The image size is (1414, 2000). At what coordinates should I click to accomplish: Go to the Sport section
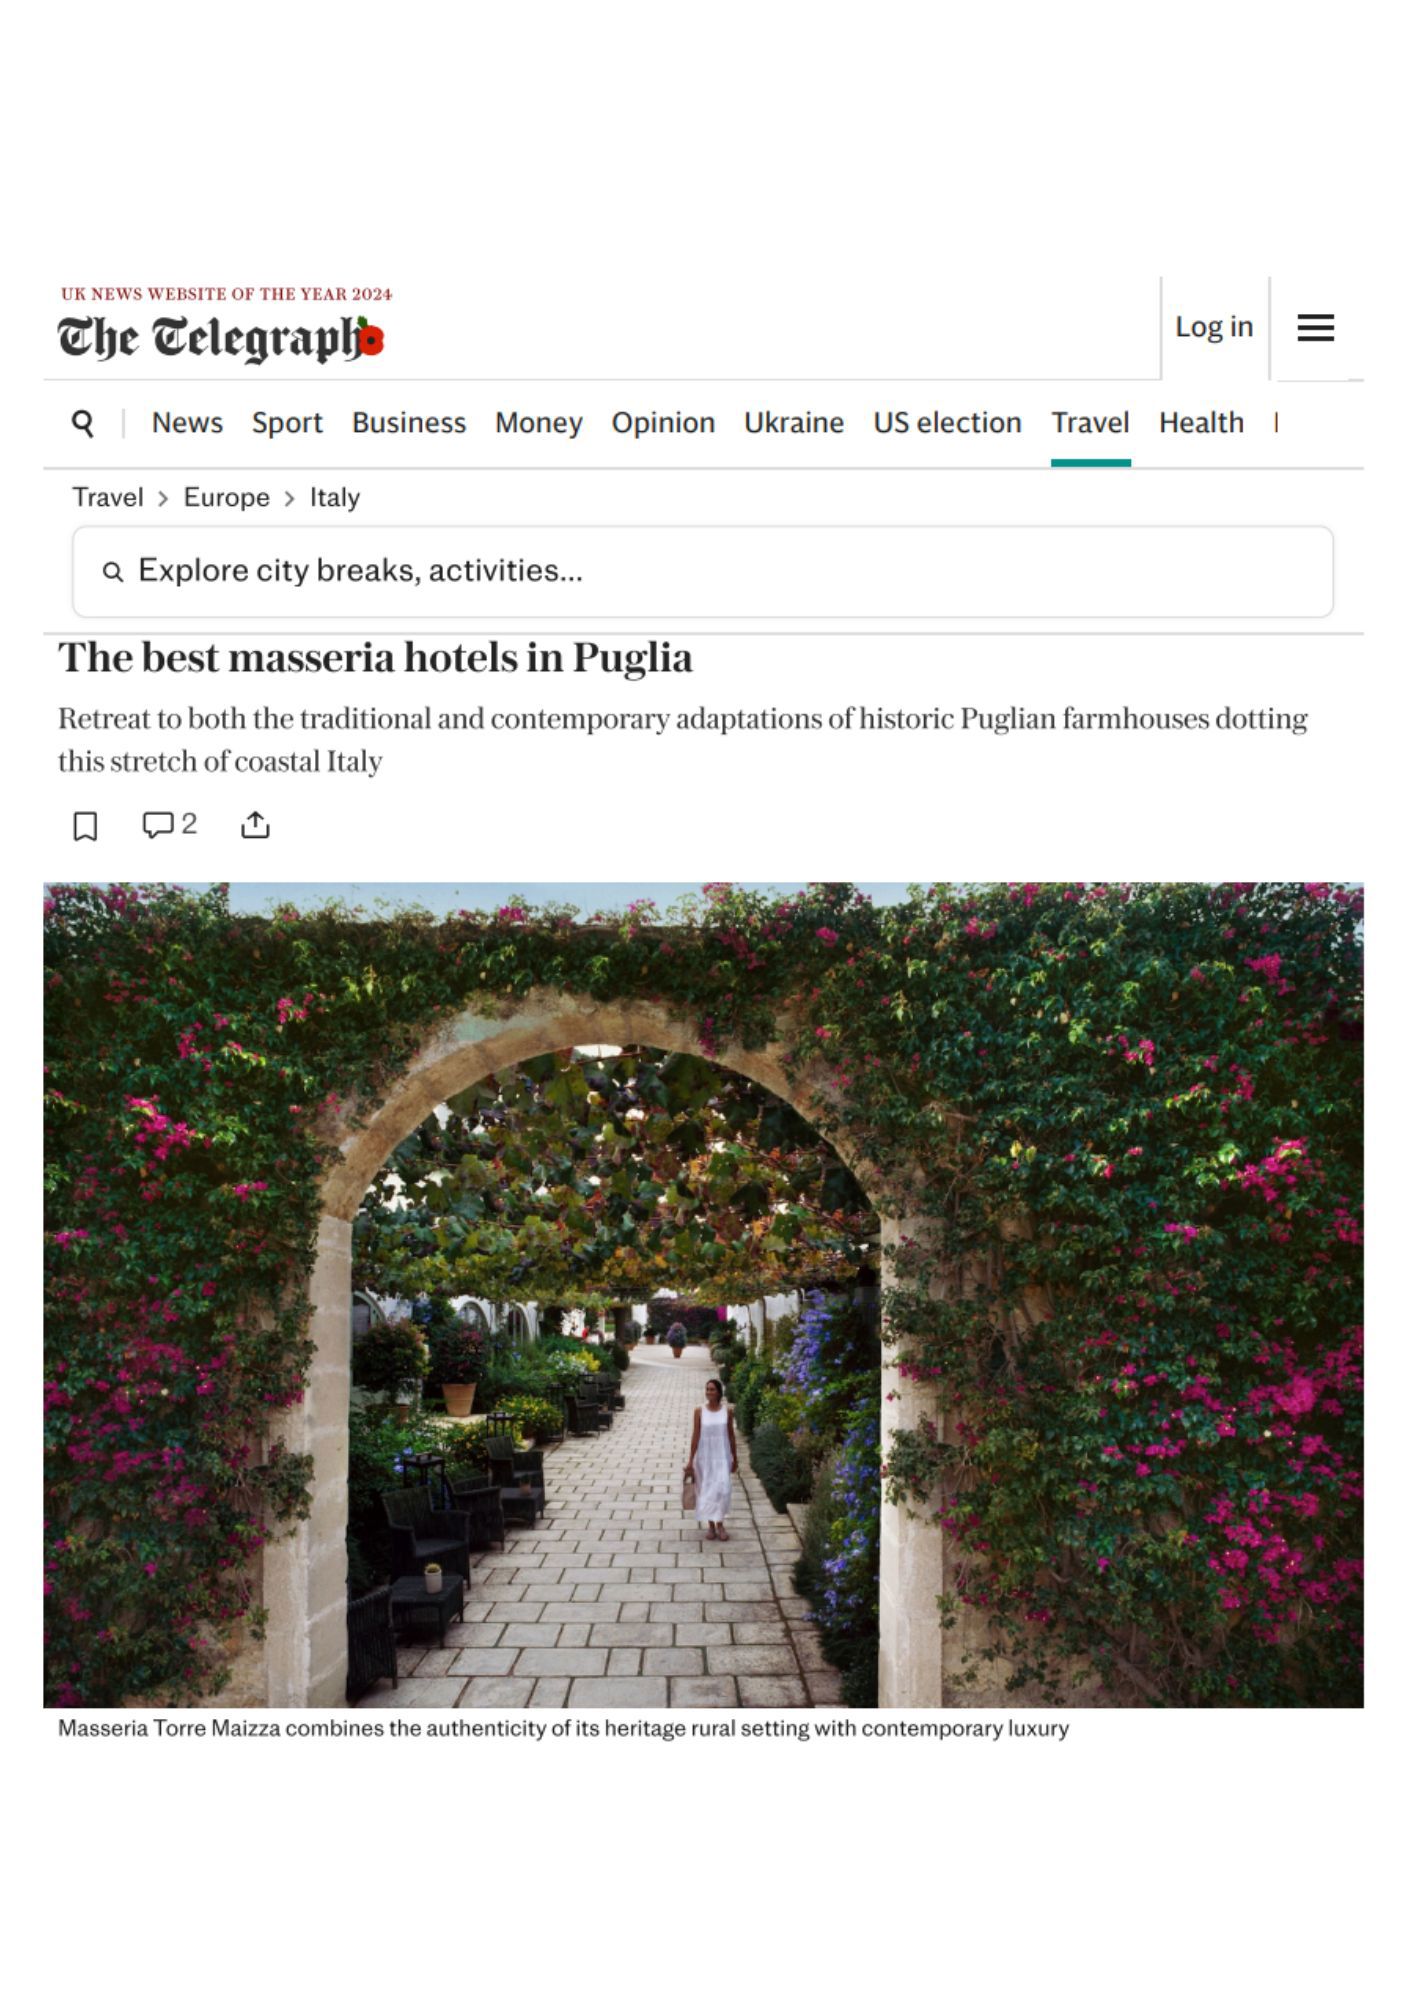coord(287,423)
